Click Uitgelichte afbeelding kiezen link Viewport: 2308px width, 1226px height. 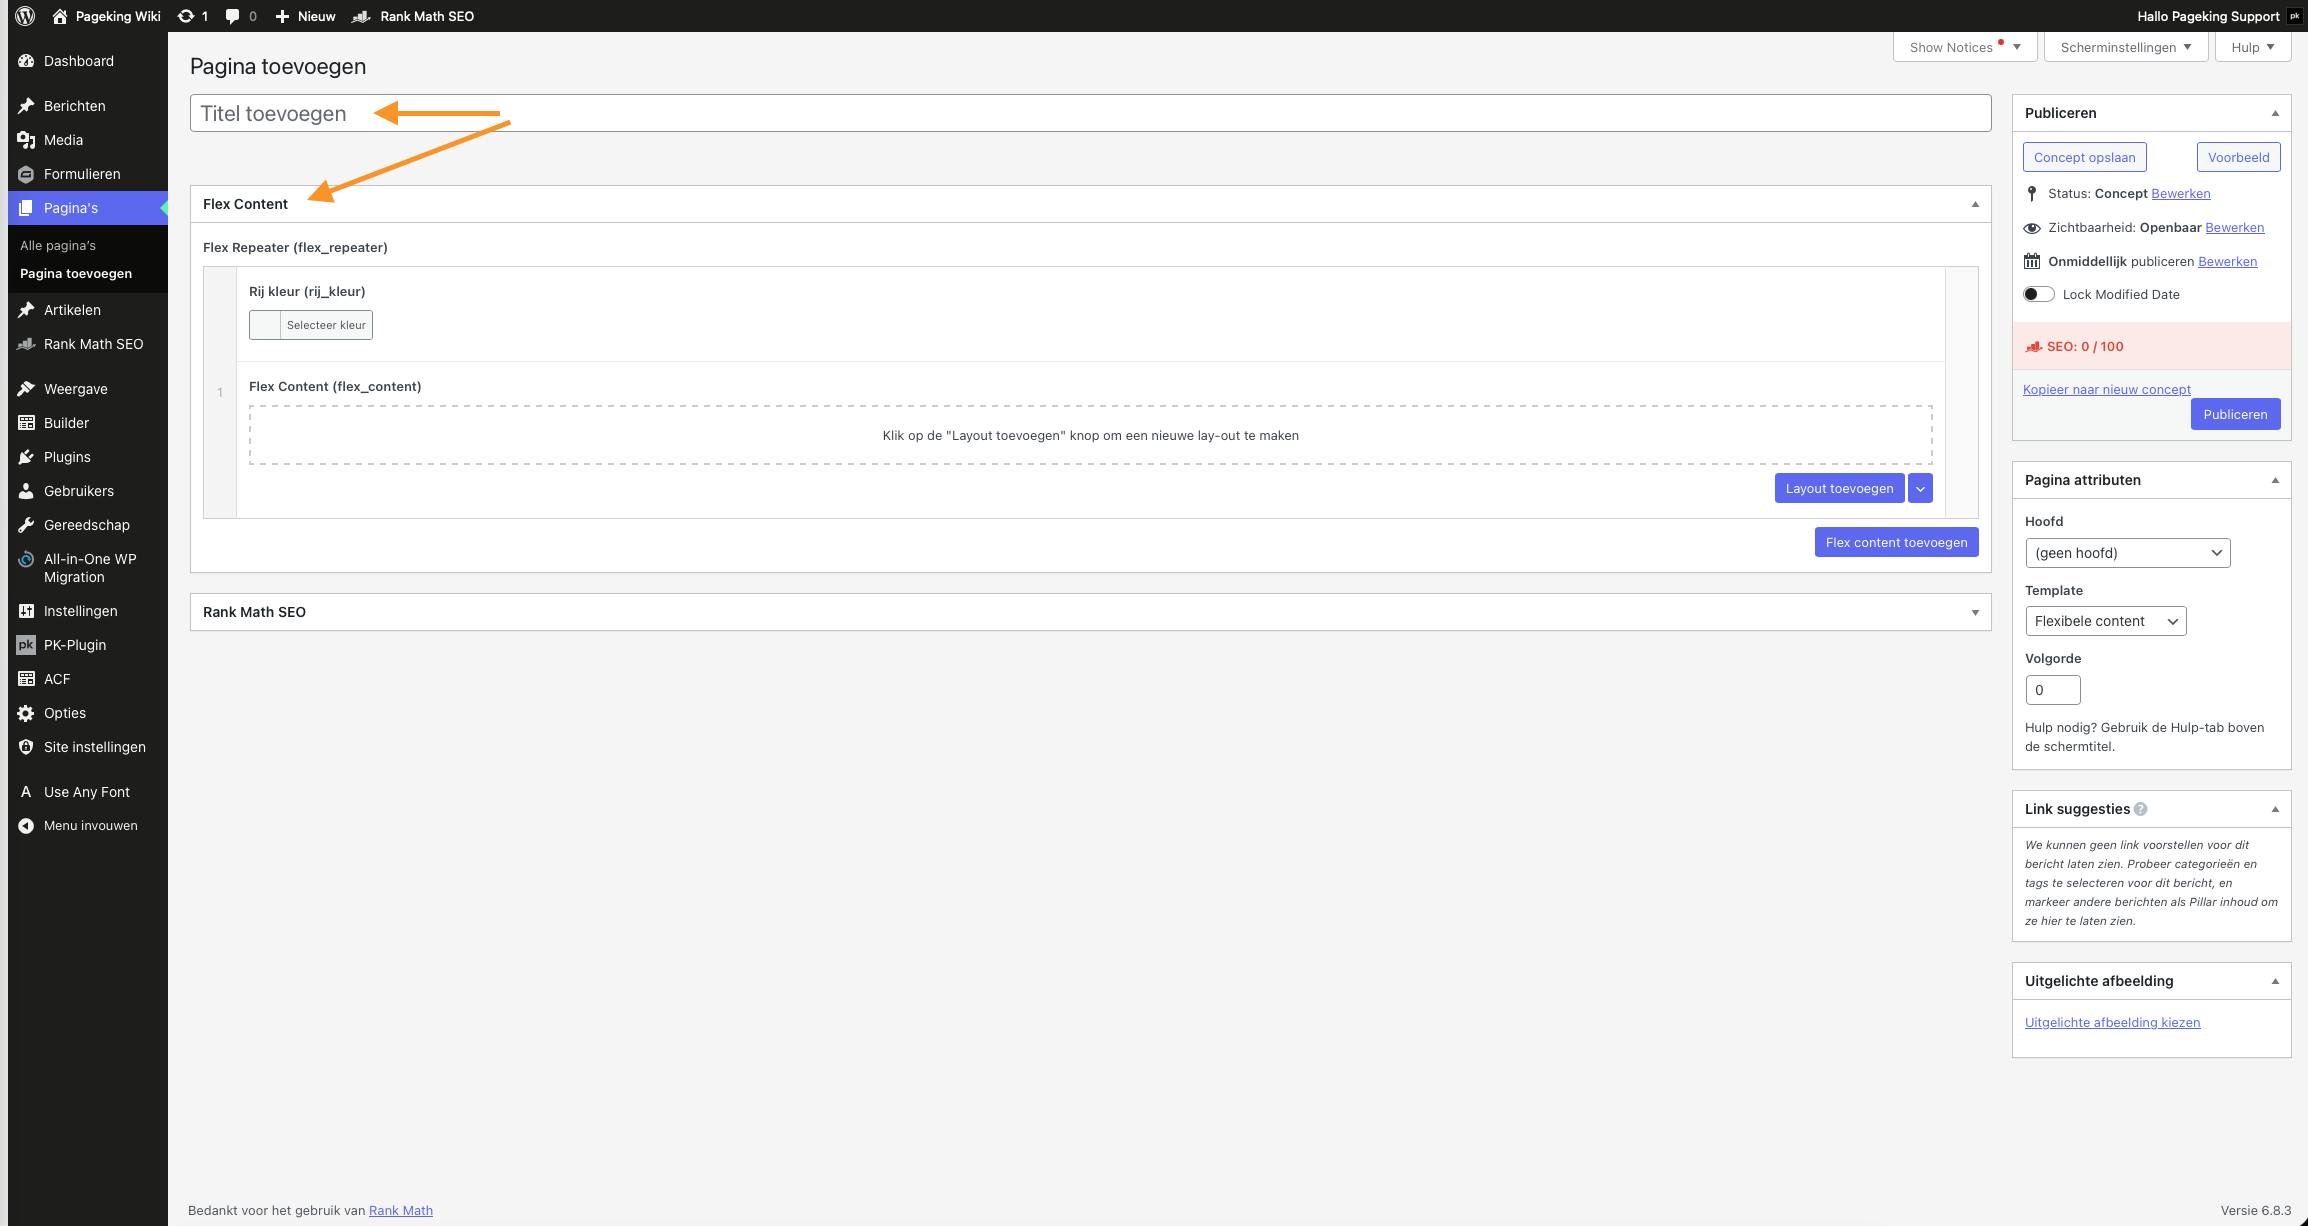pos(2112,1022)
